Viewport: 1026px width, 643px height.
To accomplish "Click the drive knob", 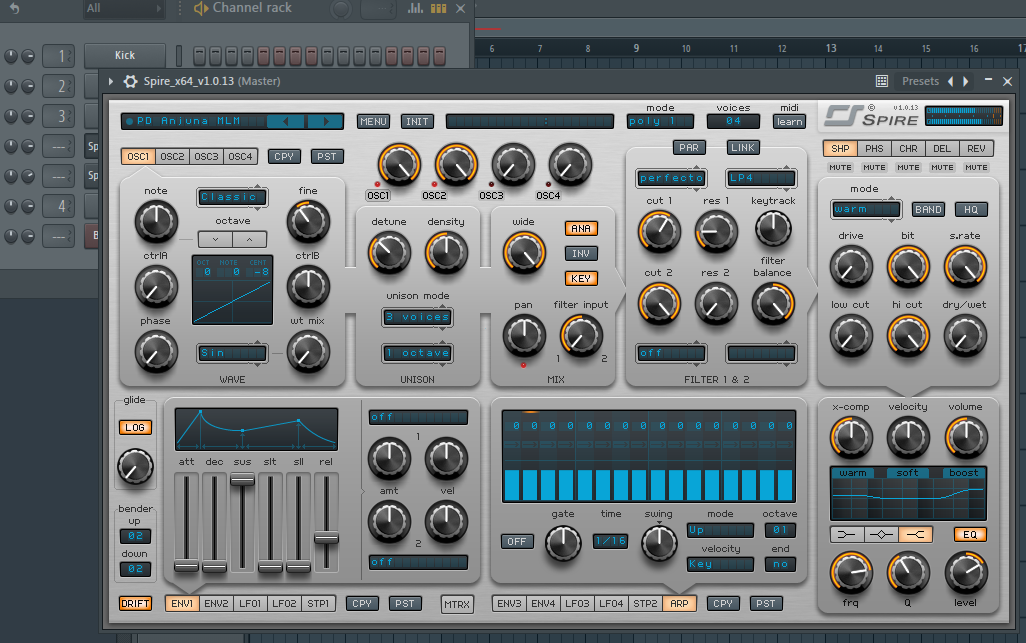I will (x=851, y=267).
